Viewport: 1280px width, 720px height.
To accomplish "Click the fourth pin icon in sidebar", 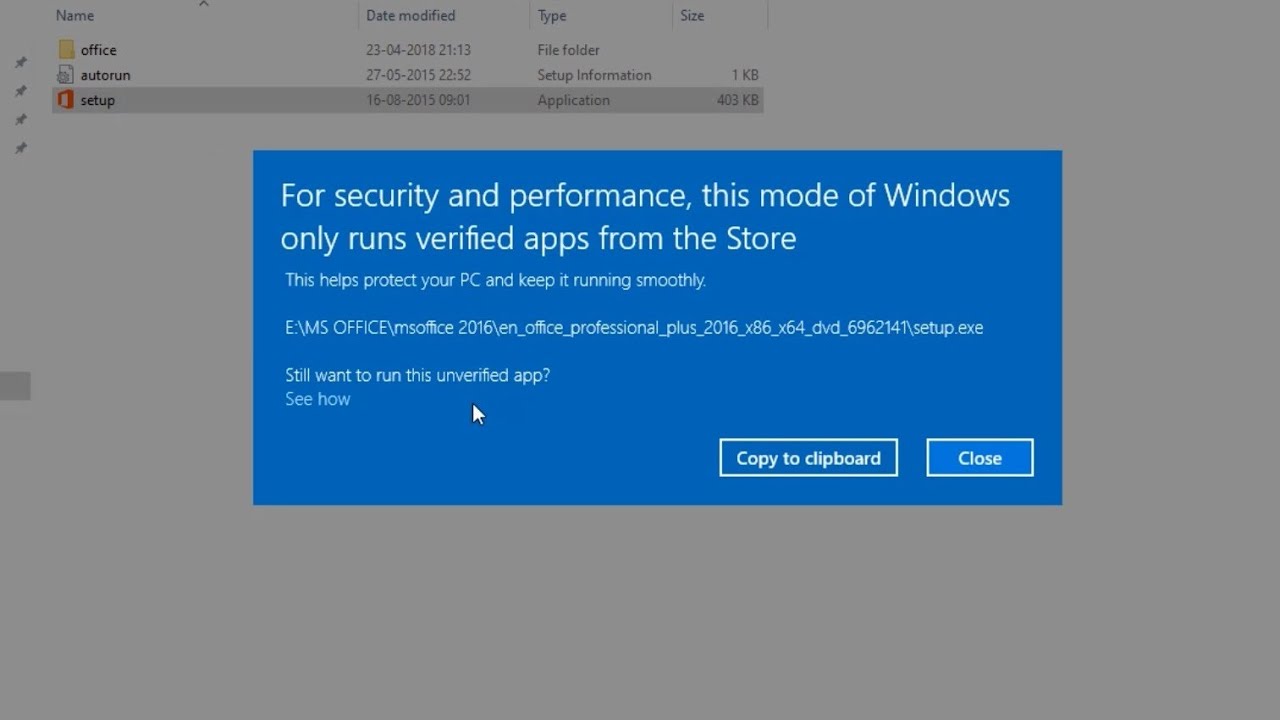I will pyautogui.click(x=20, y=148).
